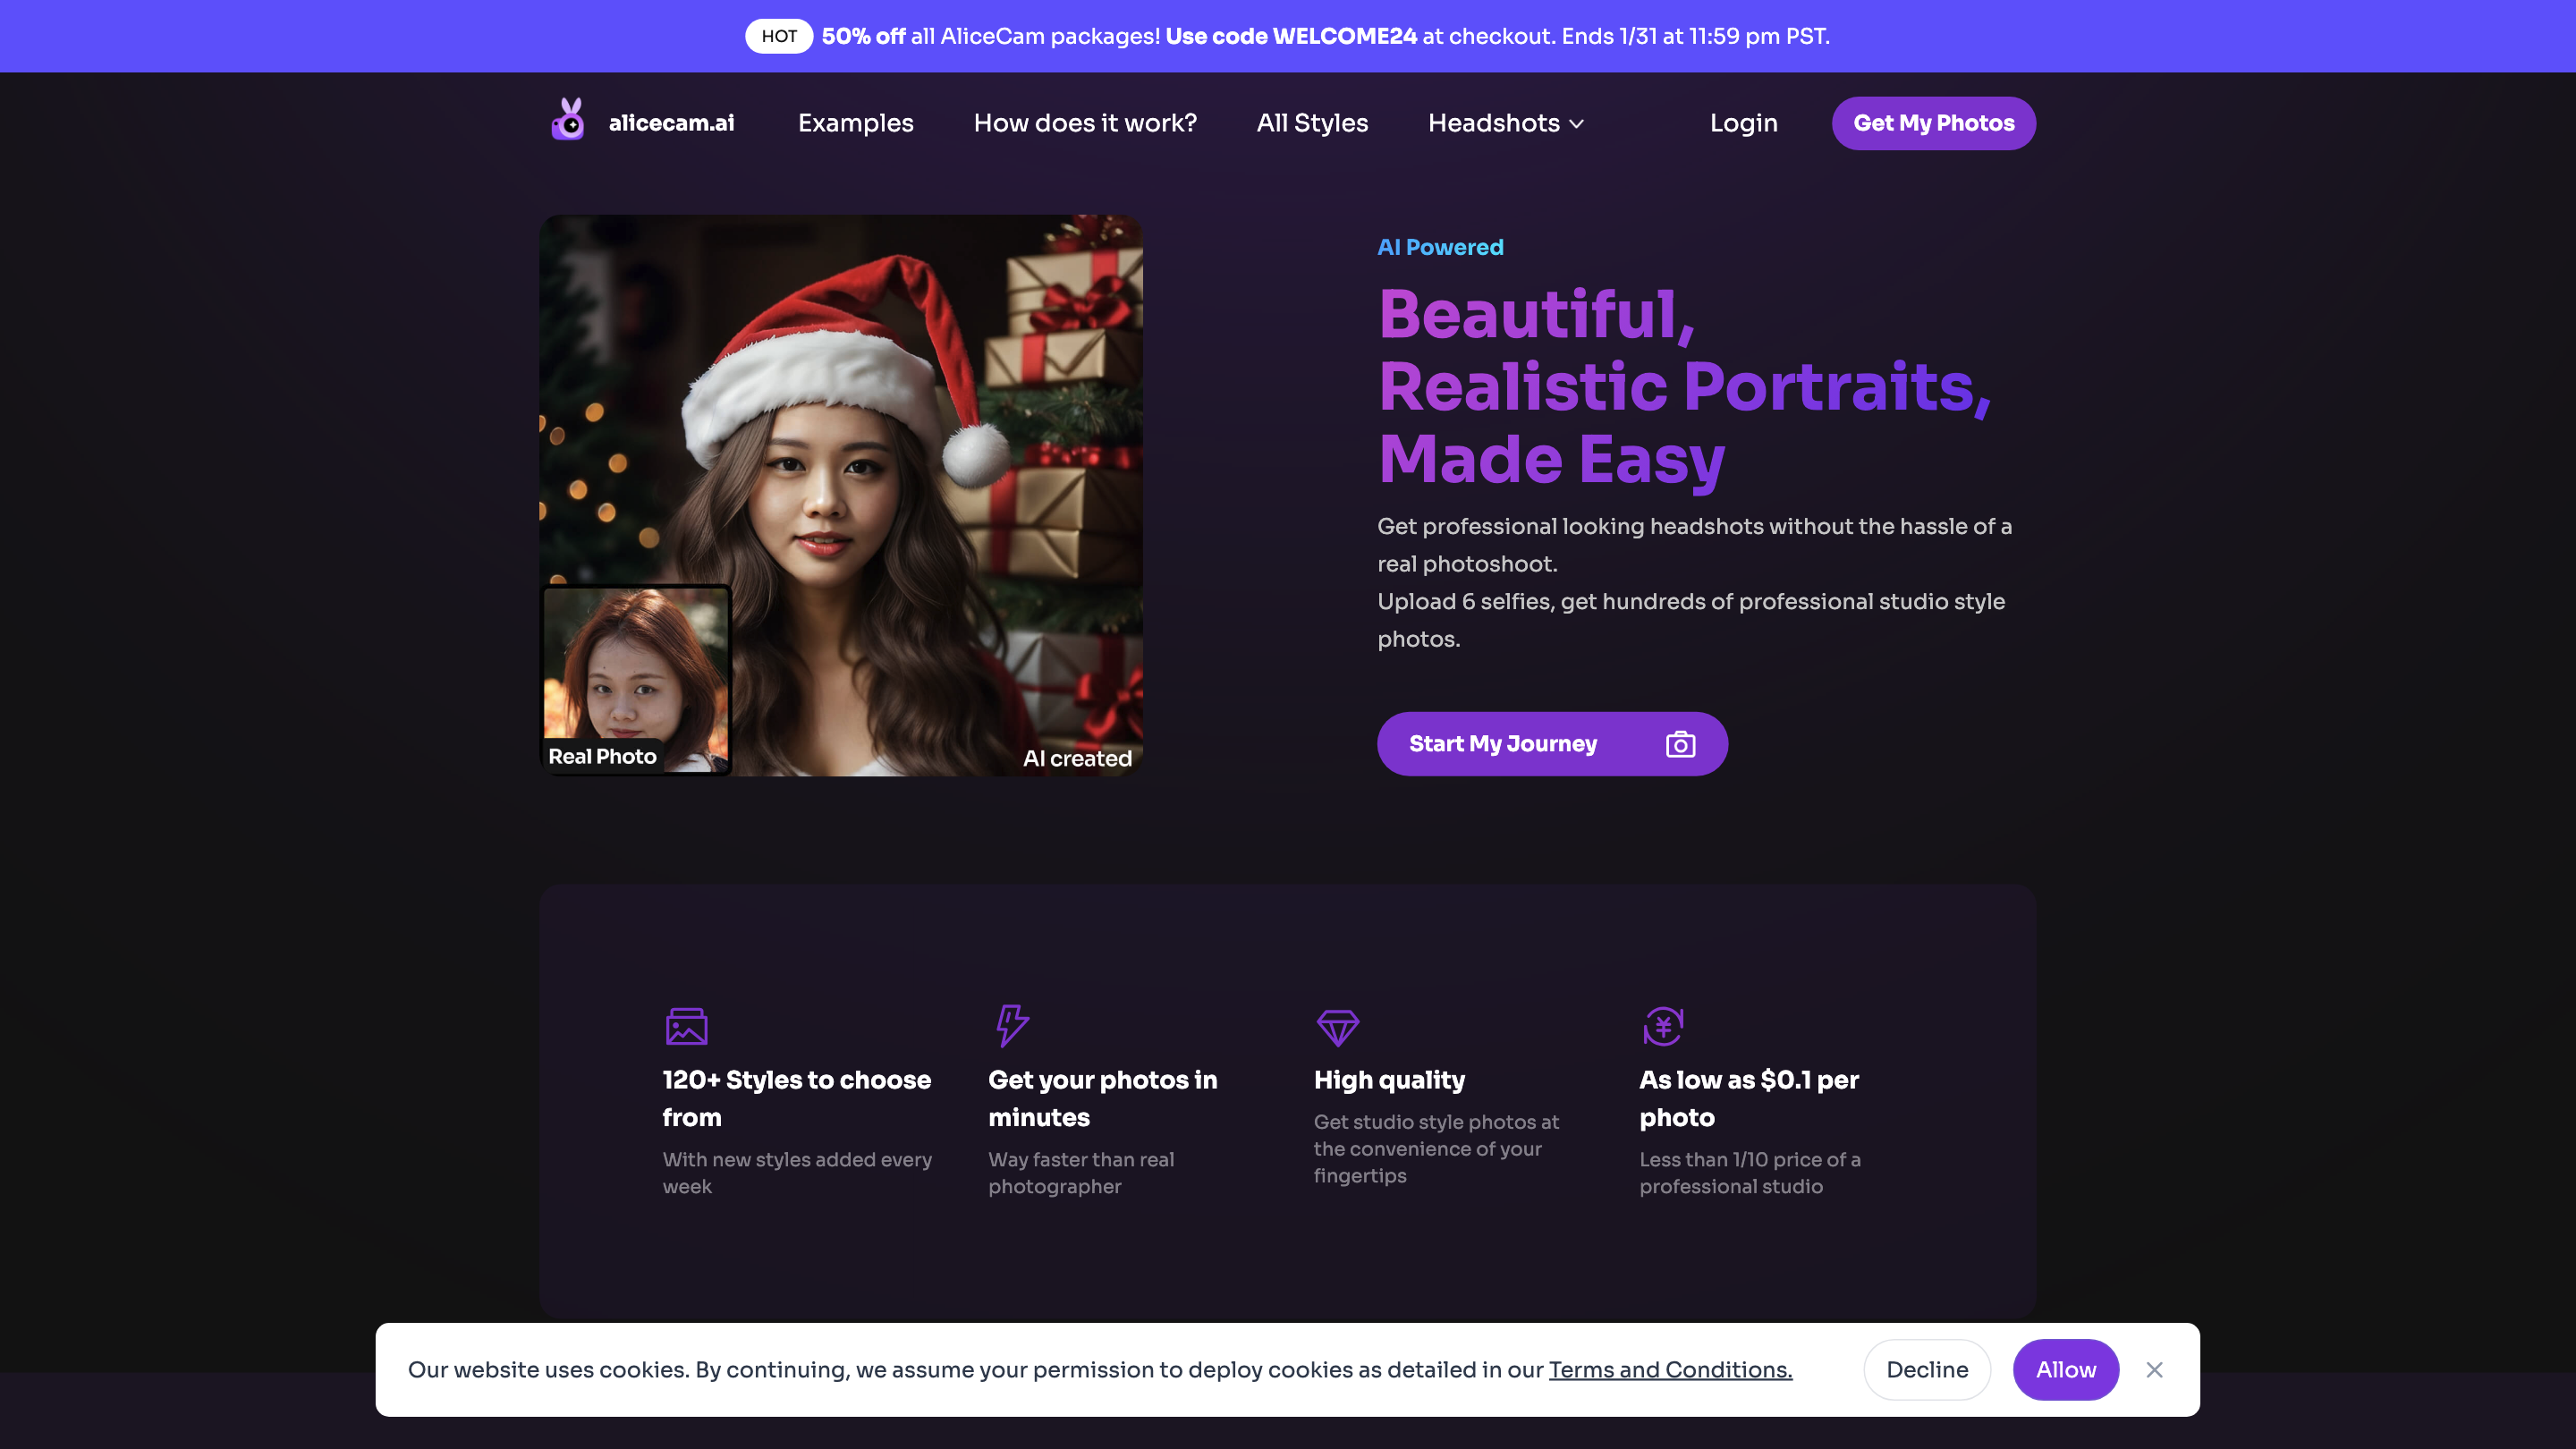Click the alicecam.ai brand name text
Screen dimensions: 2576x1449
tap(671, 123)
